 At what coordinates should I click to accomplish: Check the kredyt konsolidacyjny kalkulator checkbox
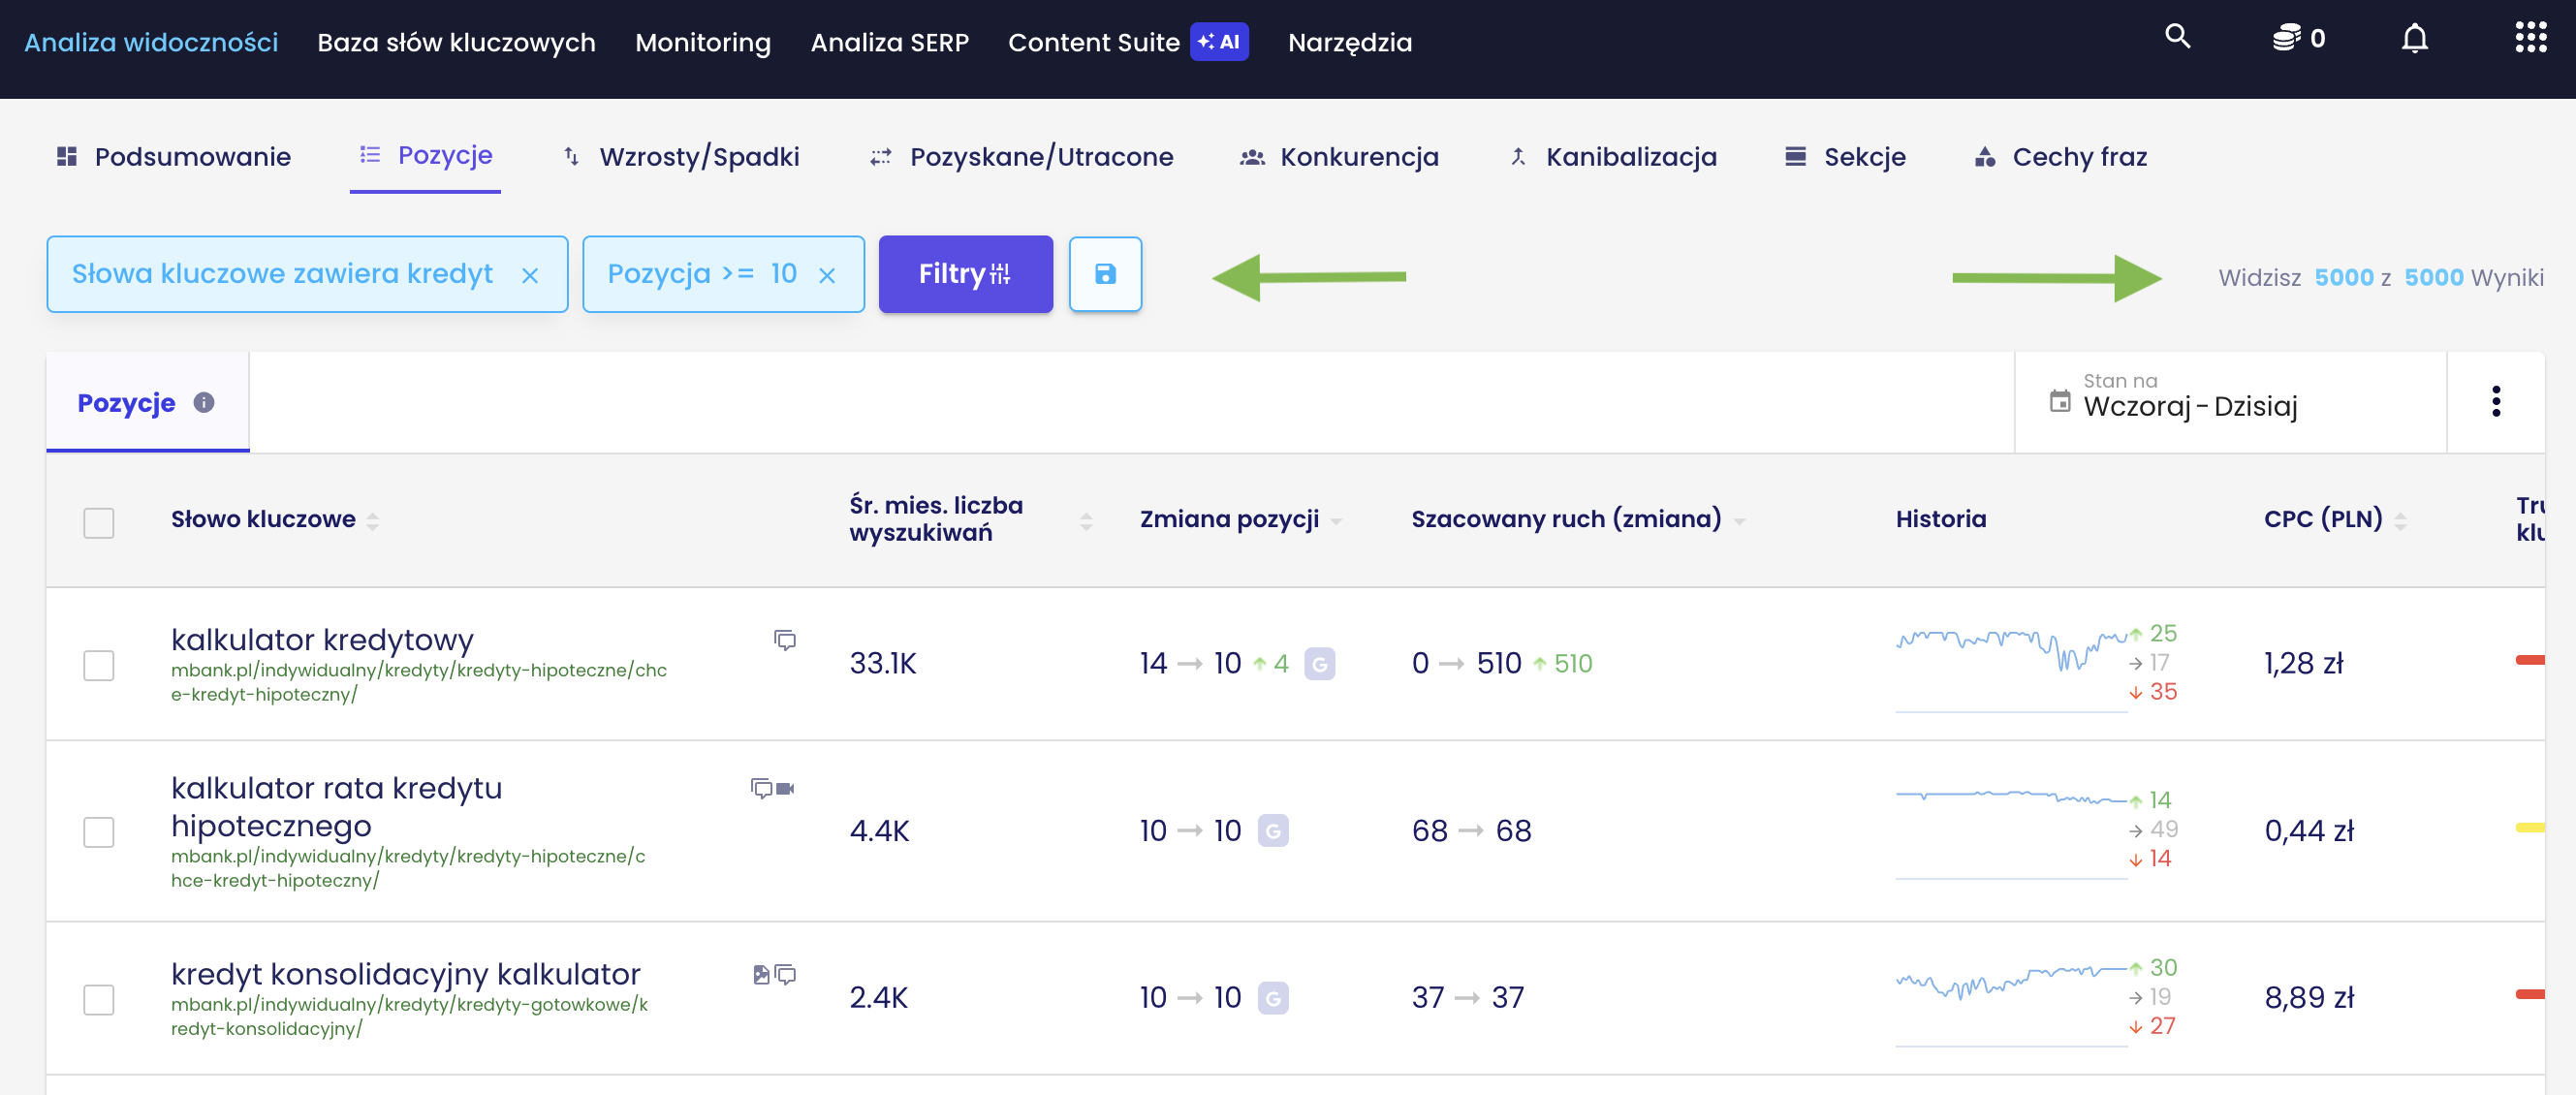tap(98, 999)
